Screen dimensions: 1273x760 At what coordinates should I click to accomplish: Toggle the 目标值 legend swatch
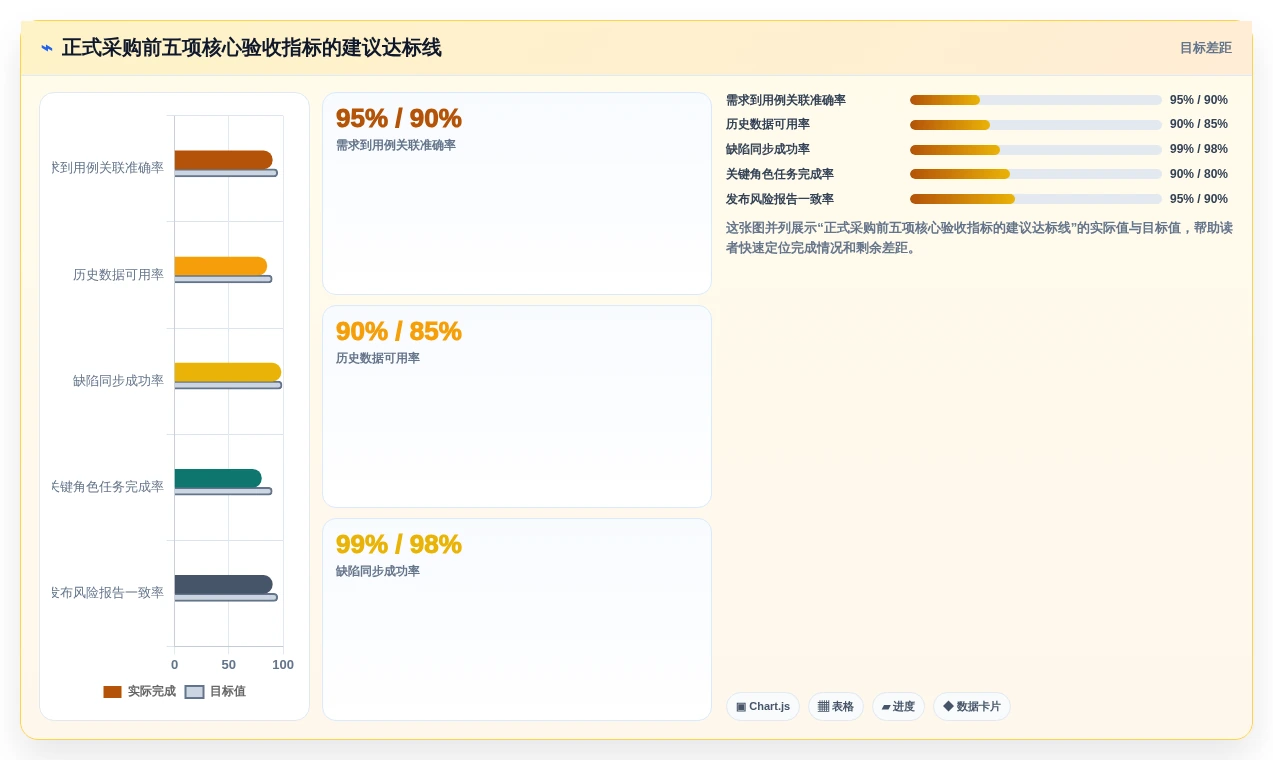point(194,692)
